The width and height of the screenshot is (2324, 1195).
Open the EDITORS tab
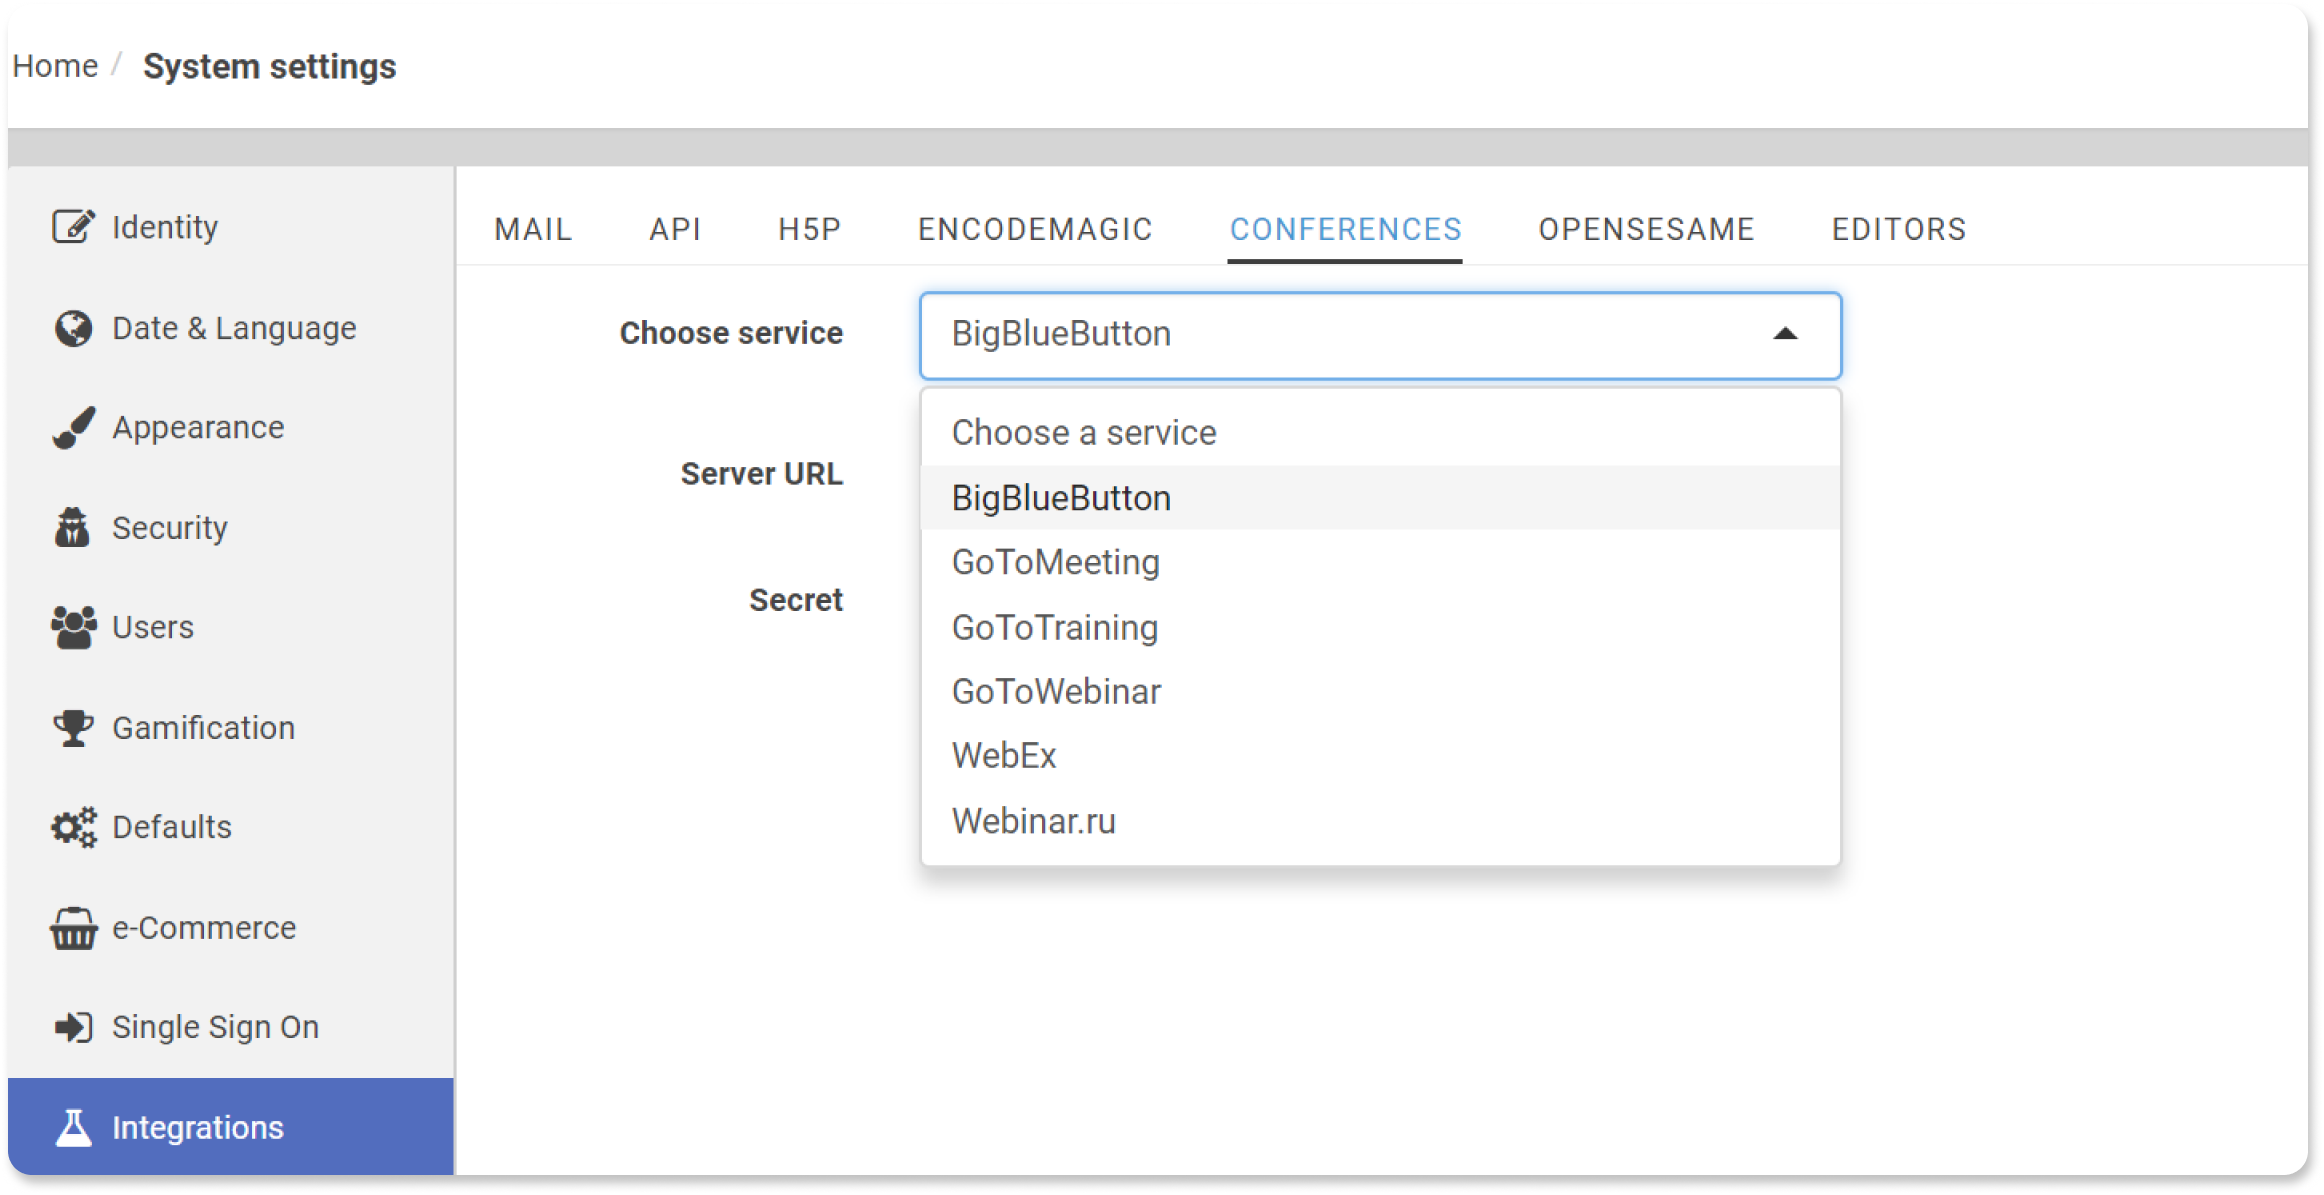(1898, 229)
